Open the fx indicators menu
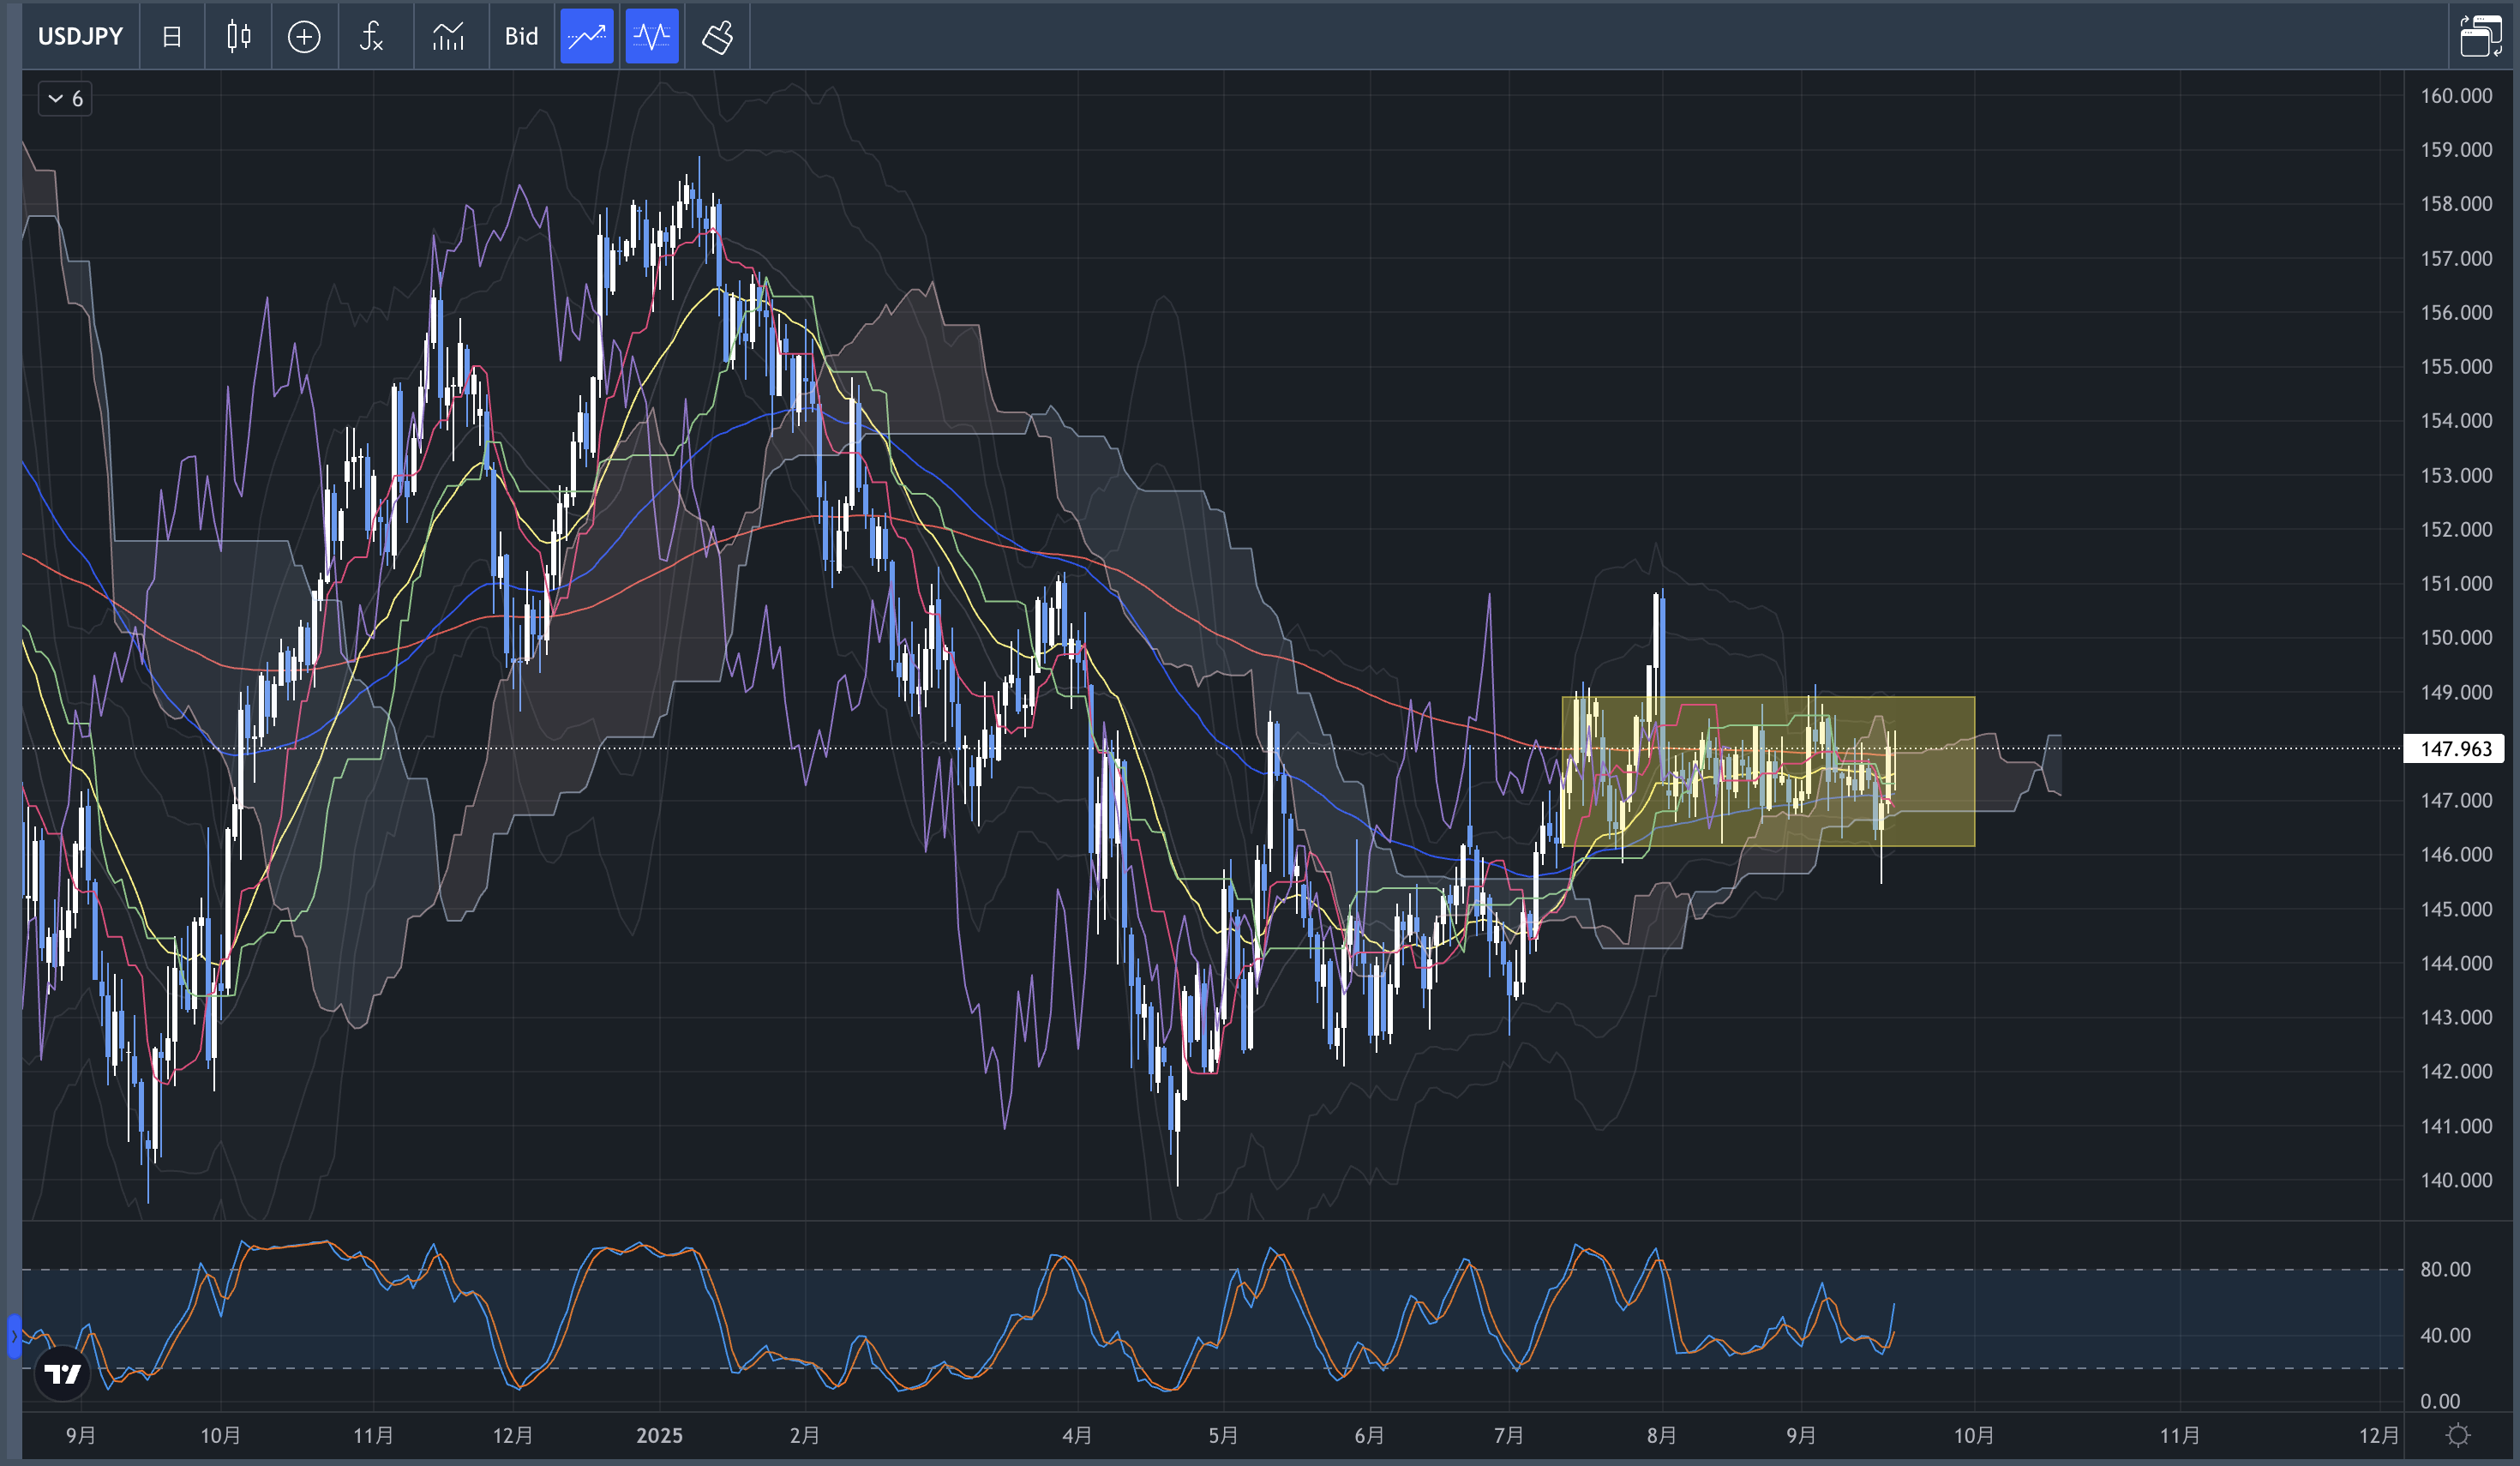This screenshot has width=2520, height=1466. click(372, 37)
